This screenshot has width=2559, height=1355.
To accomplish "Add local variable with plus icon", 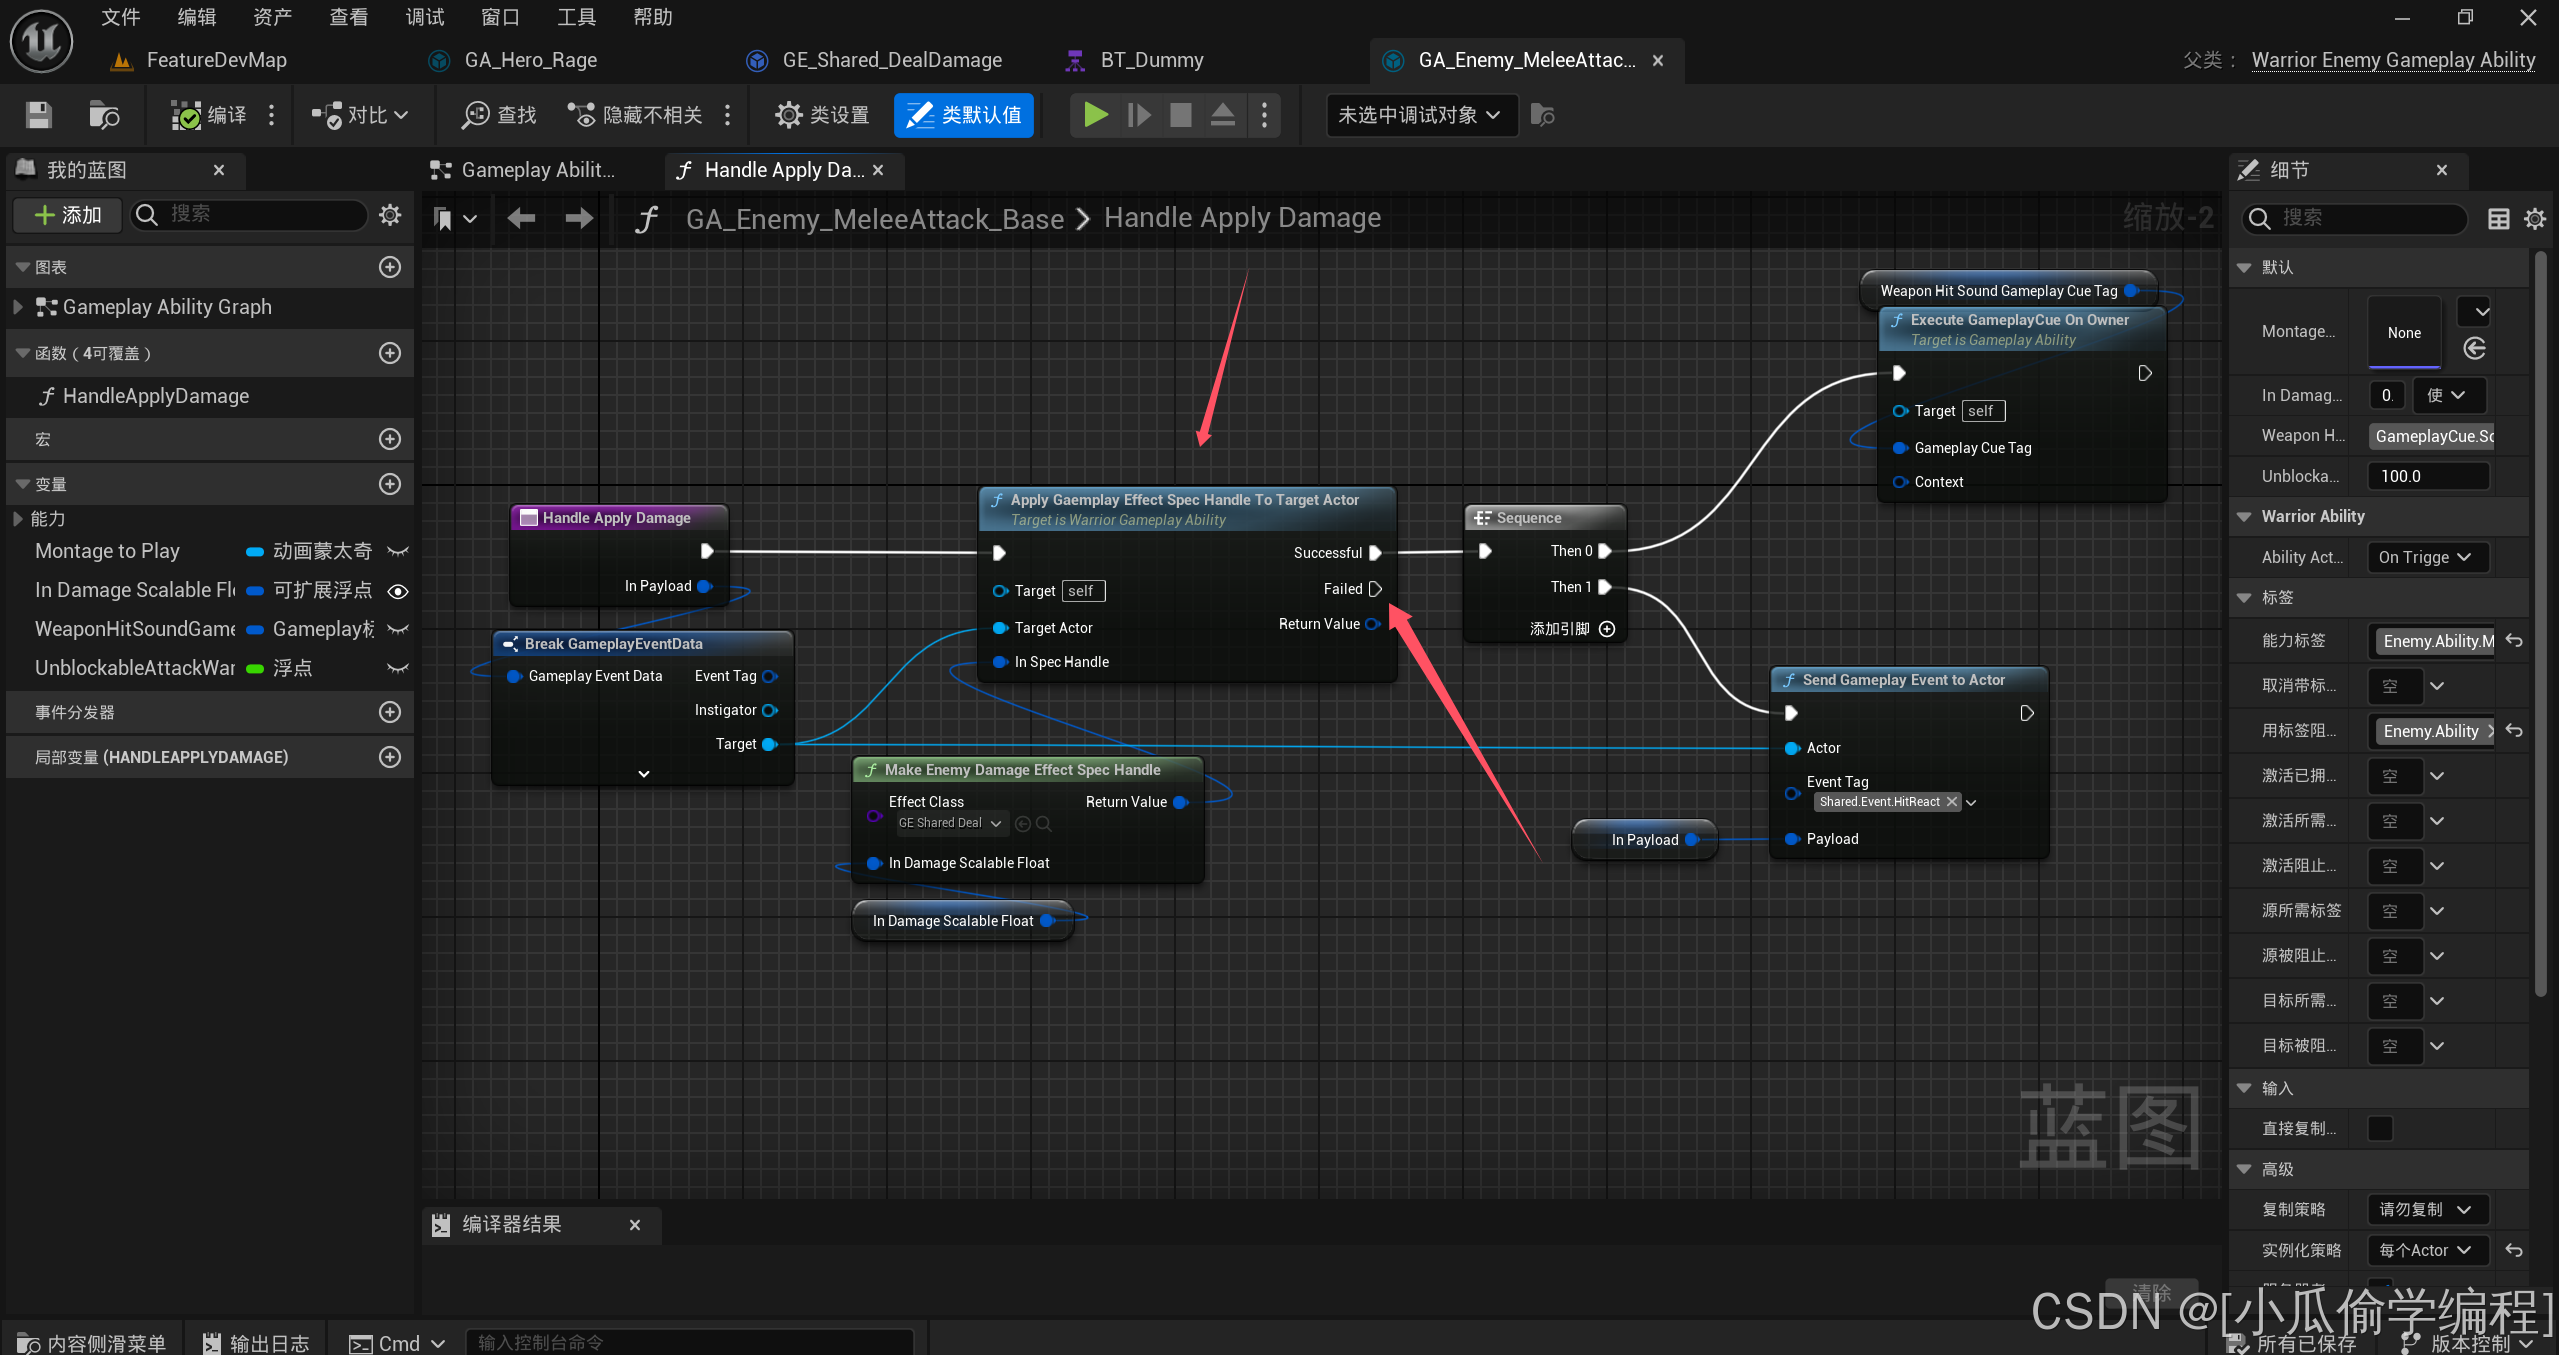I will tap(390, 757).
